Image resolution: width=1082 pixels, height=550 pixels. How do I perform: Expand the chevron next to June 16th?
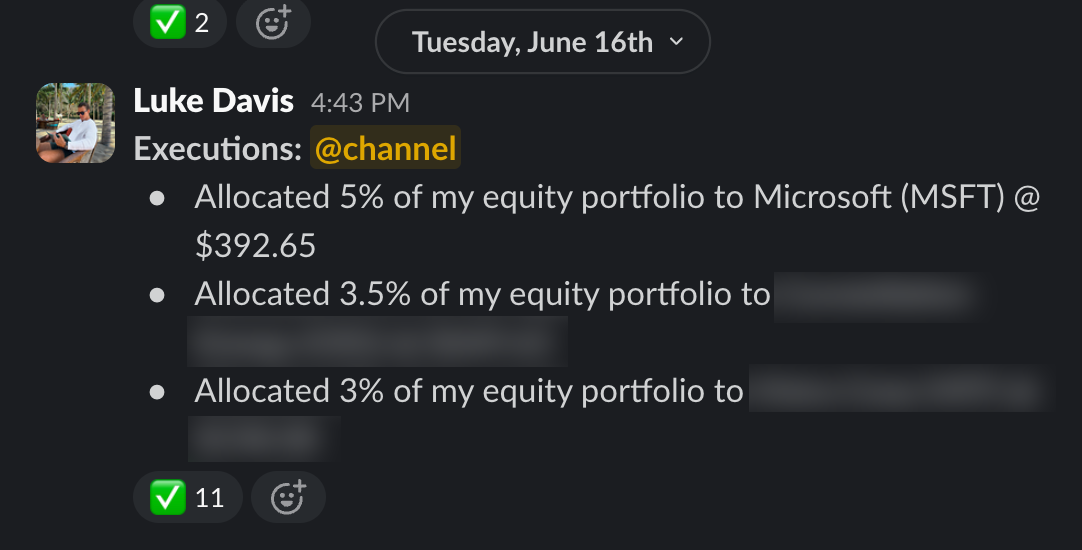point(676,41)
